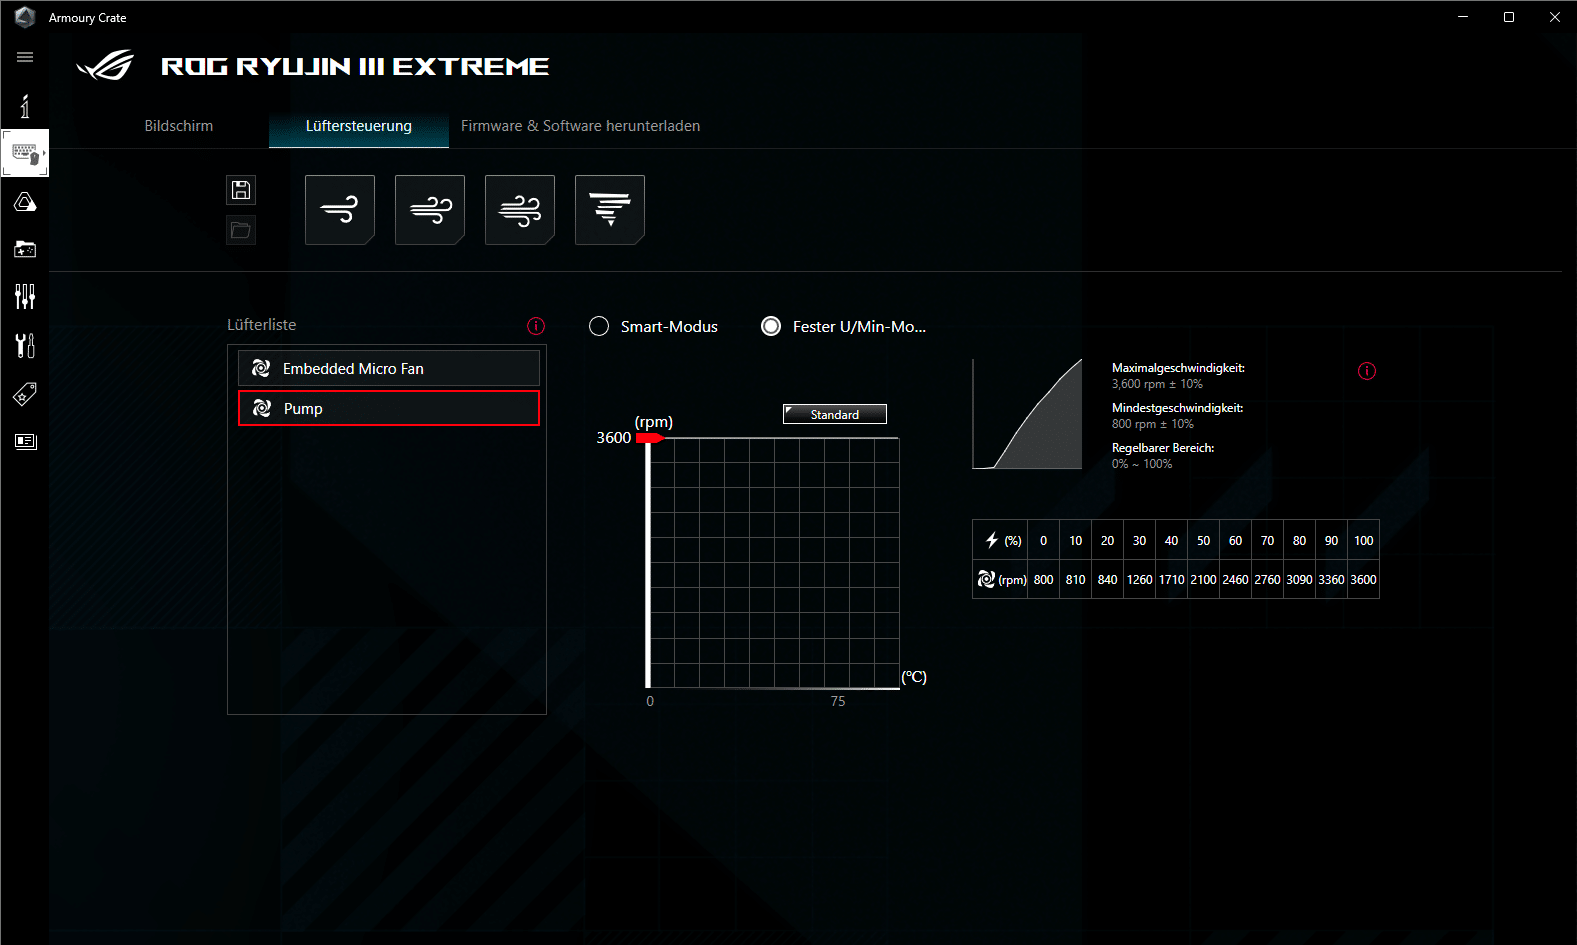Open Game Library sidebar icon
This screenshot has height=945, width=1577.
25,249
